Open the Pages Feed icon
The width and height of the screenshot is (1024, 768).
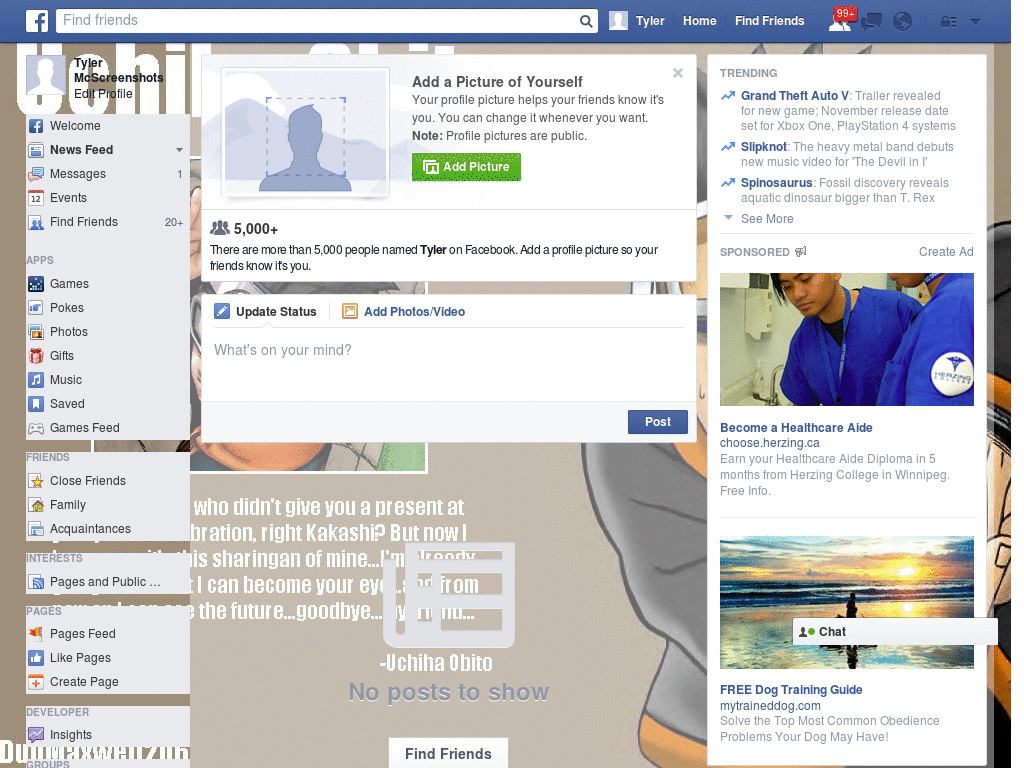click(x=36, y=633)
